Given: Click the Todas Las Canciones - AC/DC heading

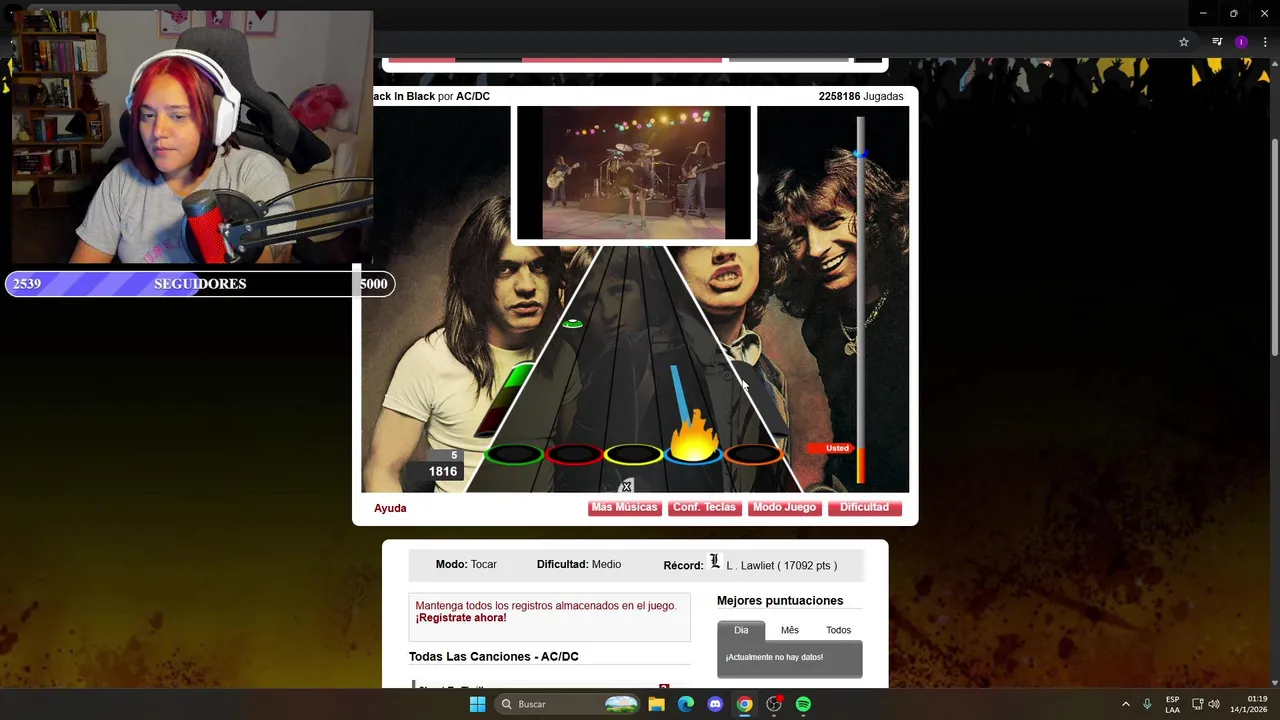Looking at the screenshot, I should pyautogui.click(x=494, y=656).
